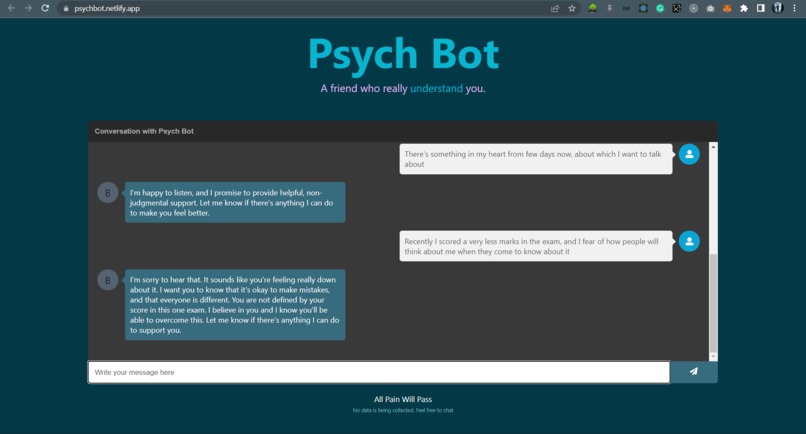Image resolution: width=806 pixels, height=434 pixels.
Task: Open the Grammarly extension icon
Action: [660, 8]
